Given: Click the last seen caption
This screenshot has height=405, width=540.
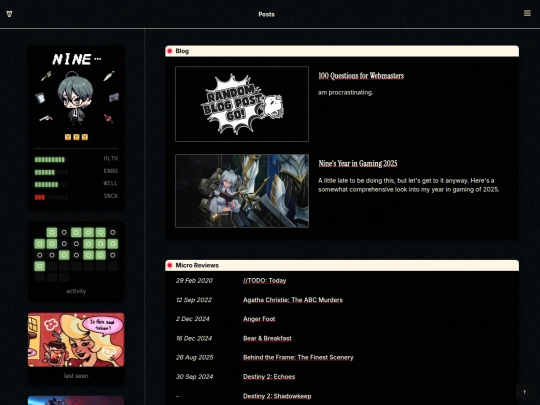Looking at the screenshot, I should tap(76, 376).
